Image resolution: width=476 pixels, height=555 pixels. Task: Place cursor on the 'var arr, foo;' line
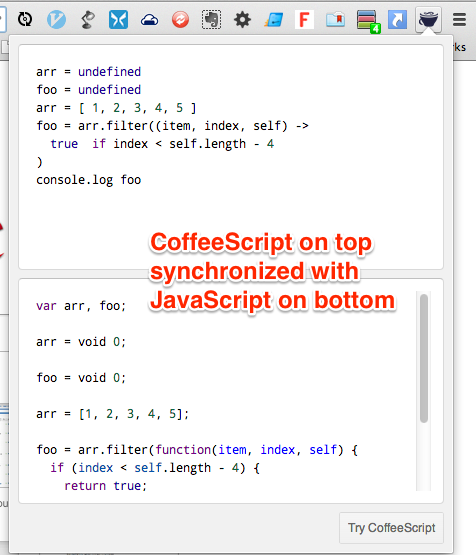coord(81,306)
